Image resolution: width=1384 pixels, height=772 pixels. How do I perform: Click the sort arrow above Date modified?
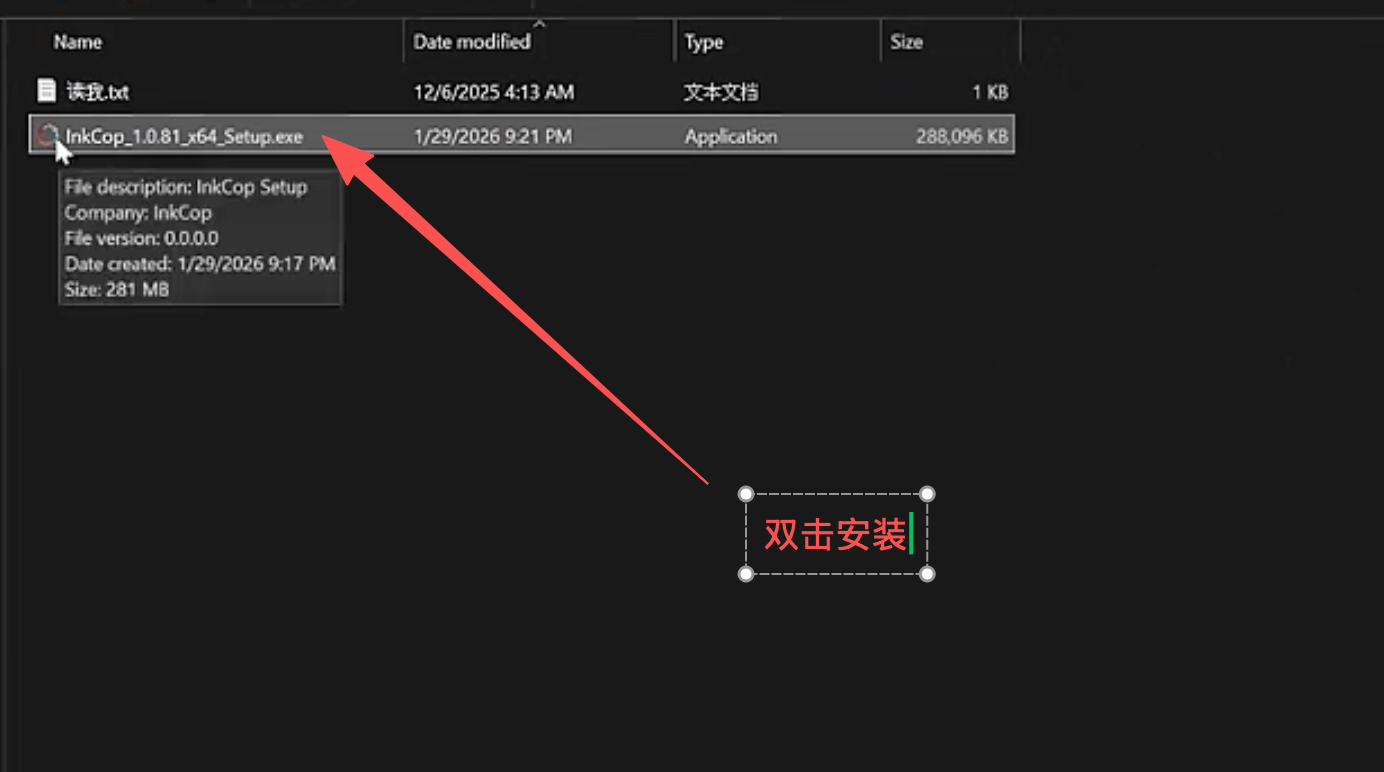pyautogui.click(x=540, y=23)
